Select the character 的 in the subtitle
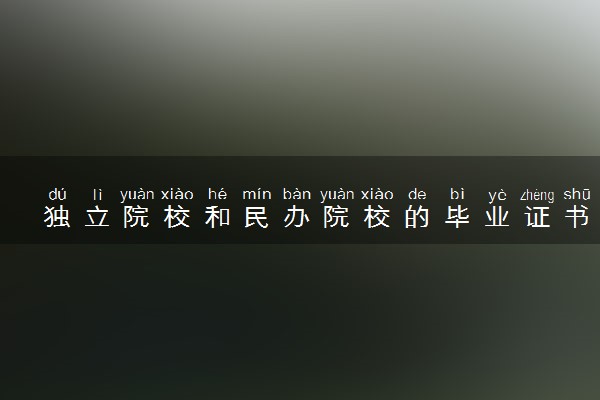This screenshot has height=400, width=600. coord(417,217)
